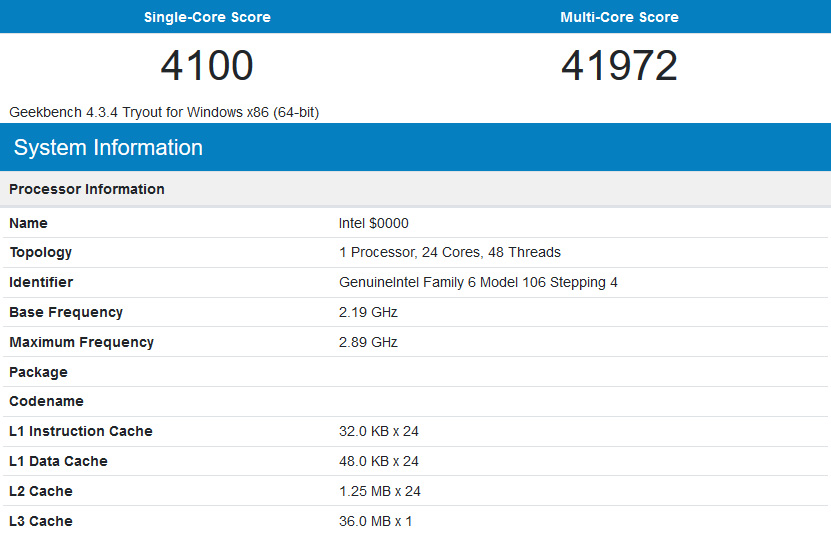Screen dimensions: 831x536
Task: Select the L1 Instruction Cache label
Action: pyautogui.click(x=81, y=432)
